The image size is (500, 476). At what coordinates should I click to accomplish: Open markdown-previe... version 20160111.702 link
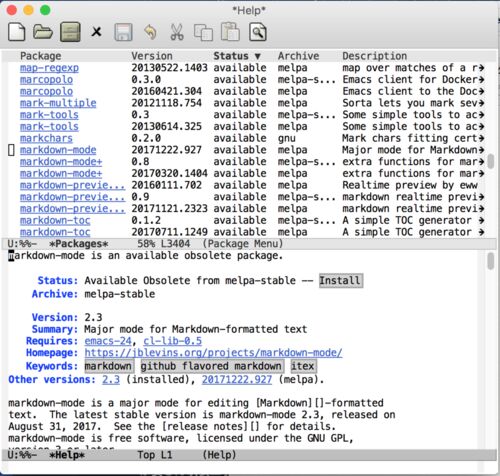point(73,185)
